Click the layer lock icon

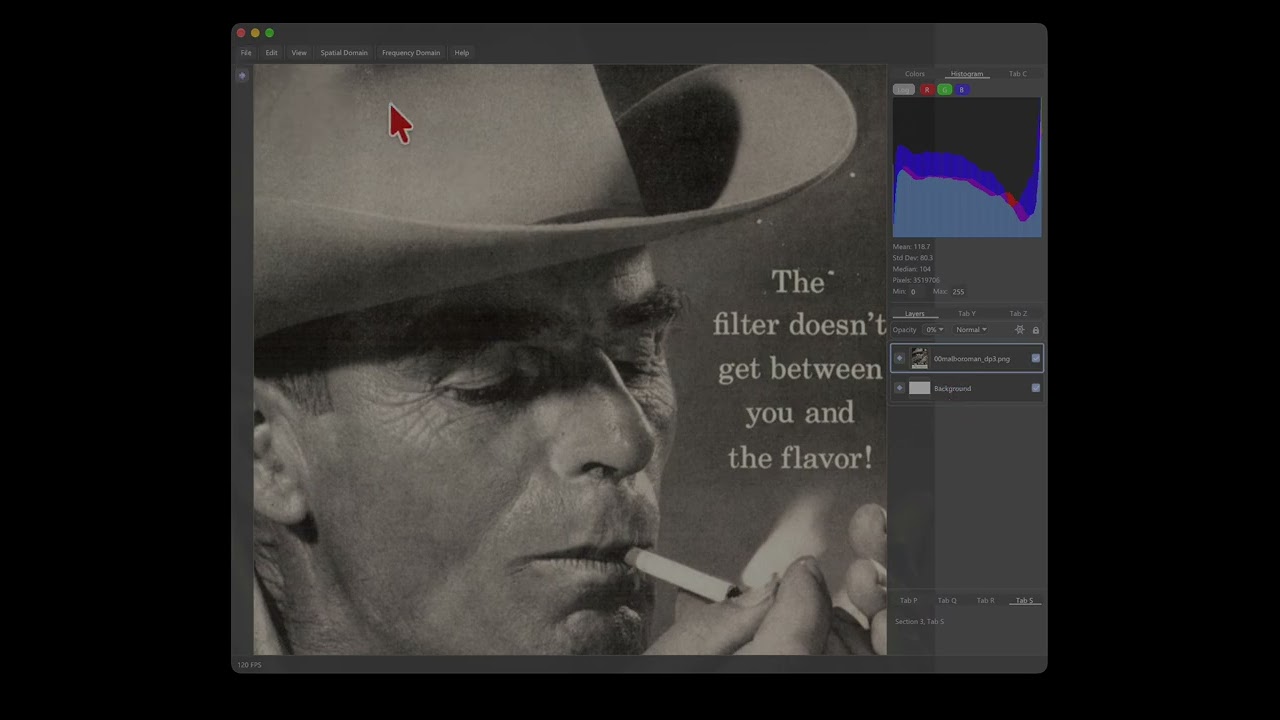[x=1036, y=330]
